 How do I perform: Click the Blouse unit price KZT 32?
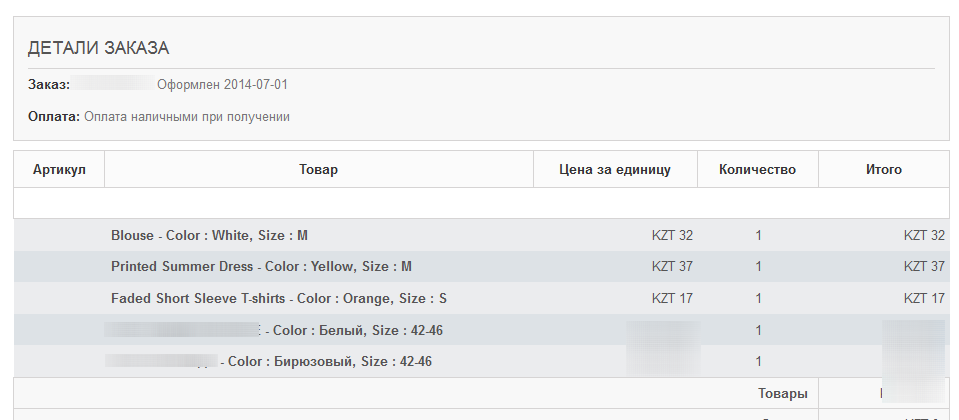[x=672, y=236]
